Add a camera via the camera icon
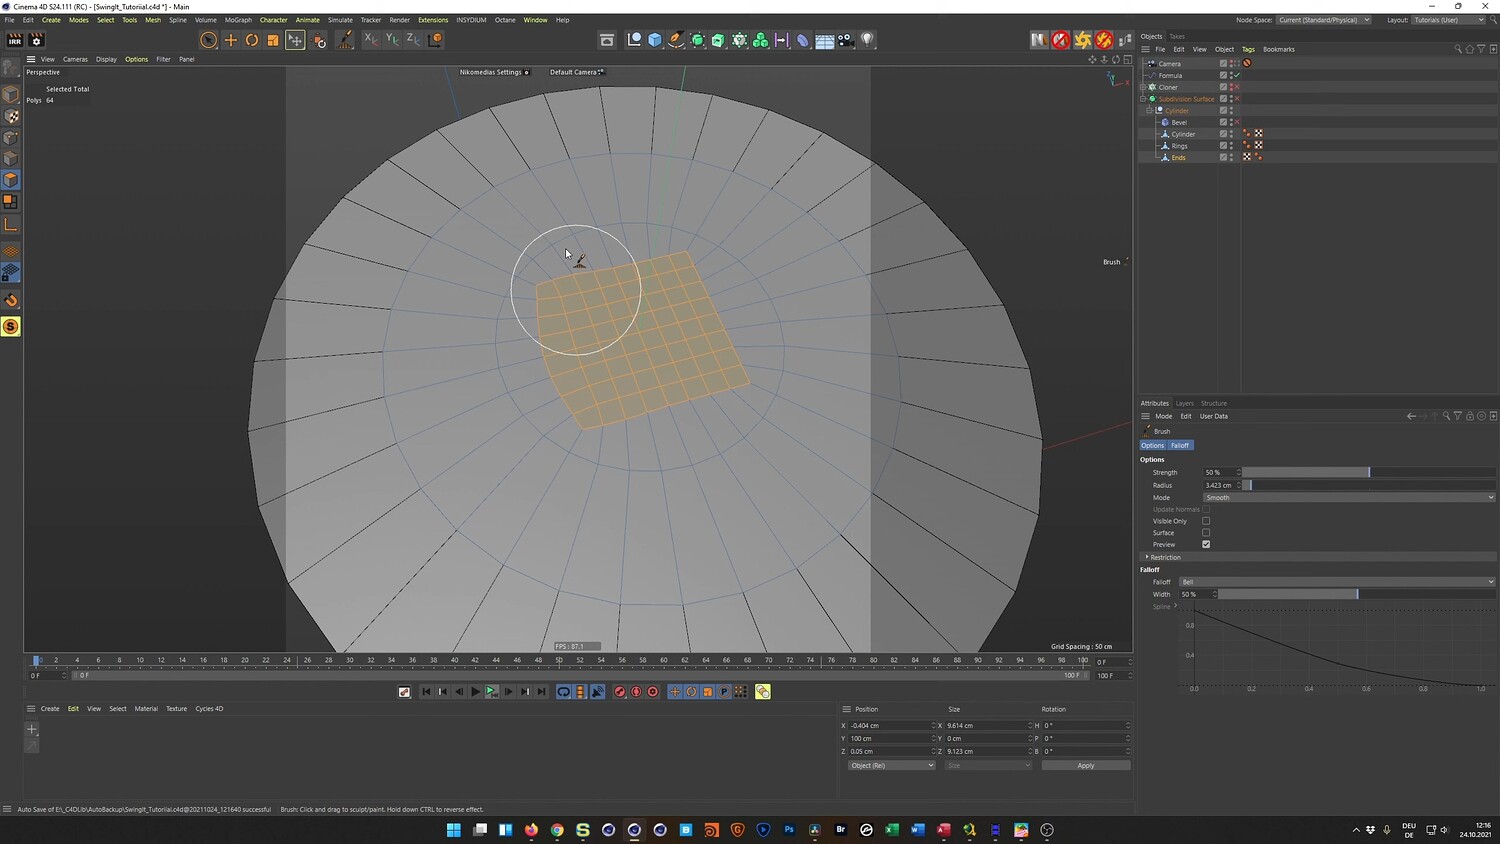The width and height of the screenshot is (1500, 844). 846,40
